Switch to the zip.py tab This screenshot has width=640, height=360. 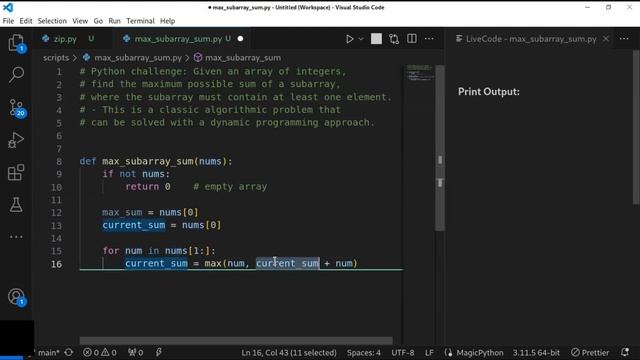coord(65,39)
